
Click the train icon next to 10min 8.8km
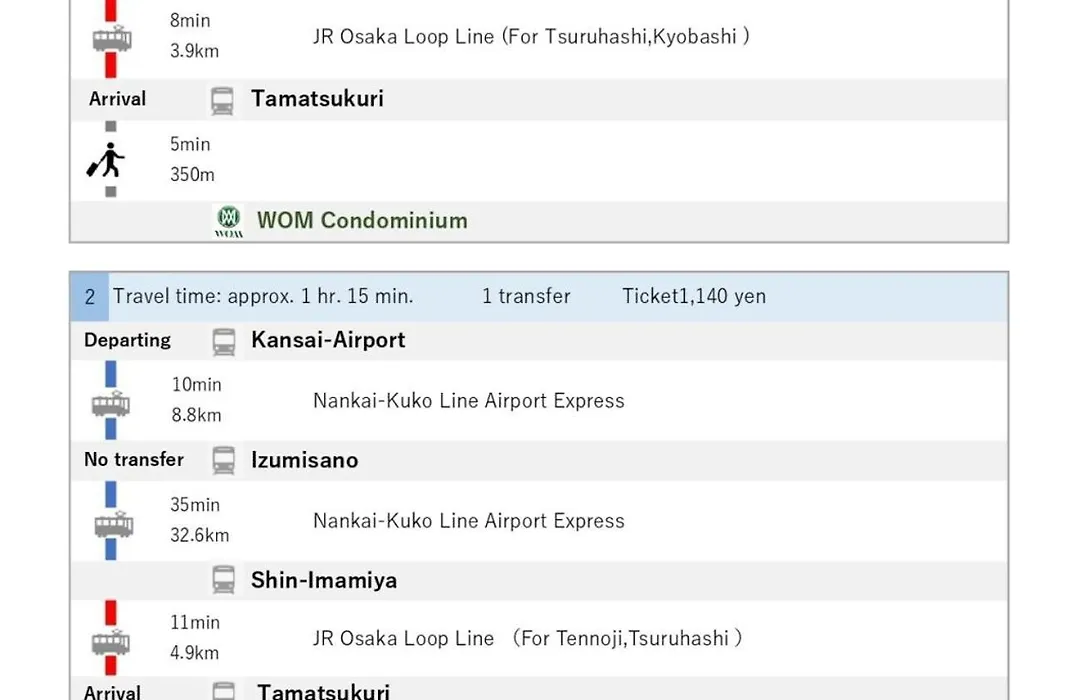coord(111,404)
